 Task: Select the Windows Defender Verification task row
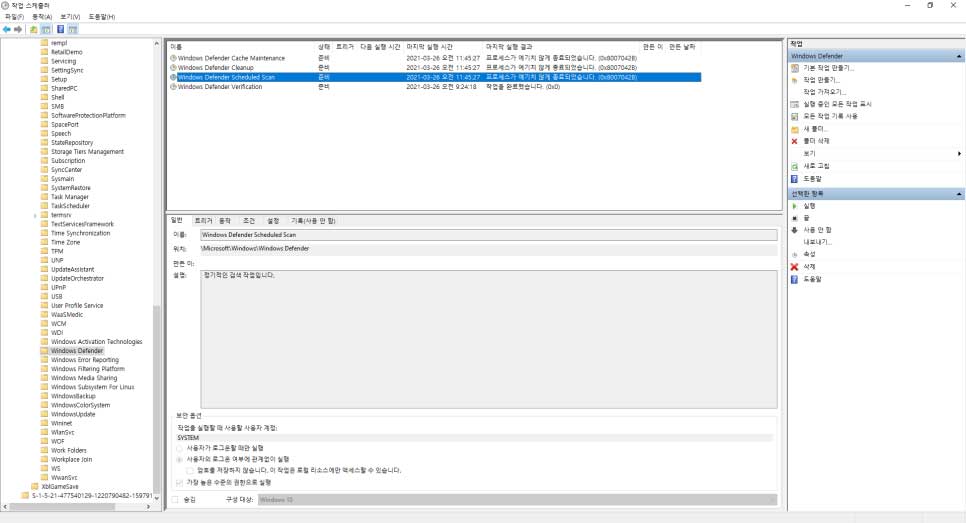(x=434, y=87)
